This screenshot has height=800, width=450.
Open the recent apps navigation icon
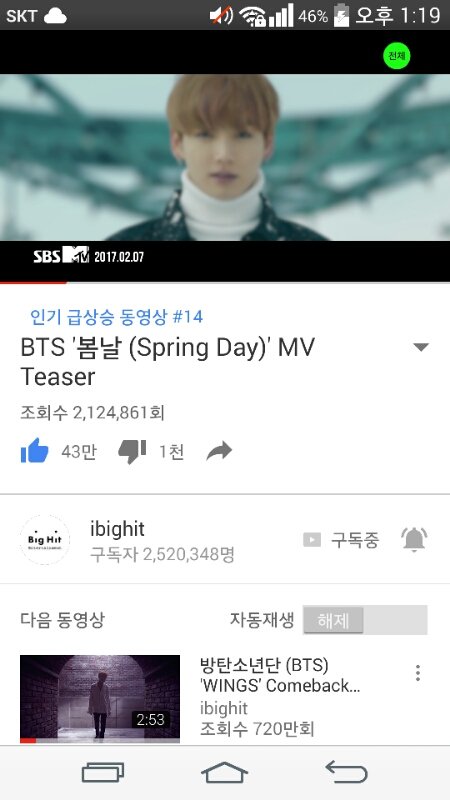tap(103, 772)
